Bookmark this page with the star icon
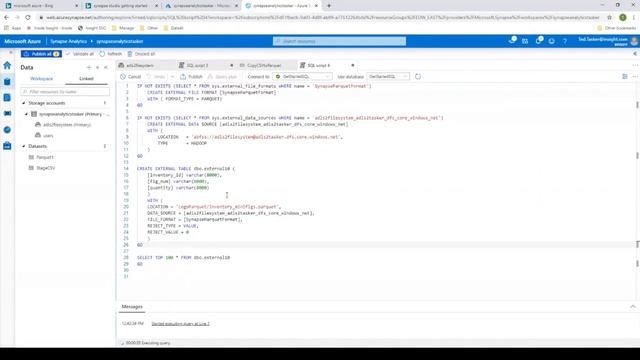The width and height of the screenshot is (640, 360). (609, 18)
